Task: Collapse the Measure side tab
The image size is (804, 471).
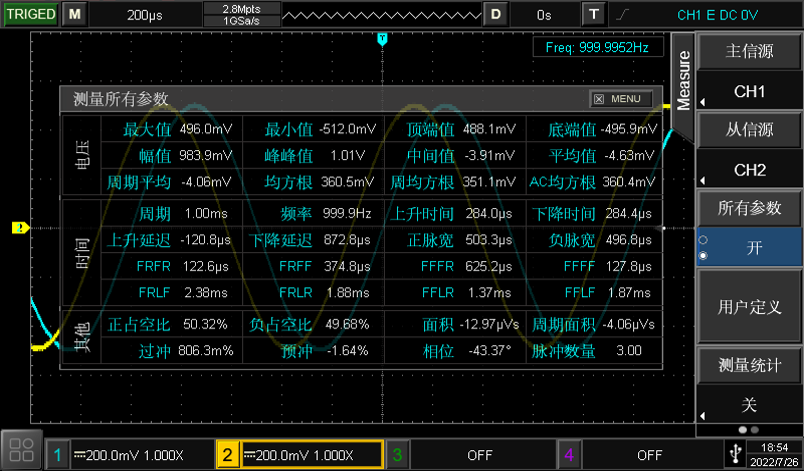Action: tap(684, 82)
